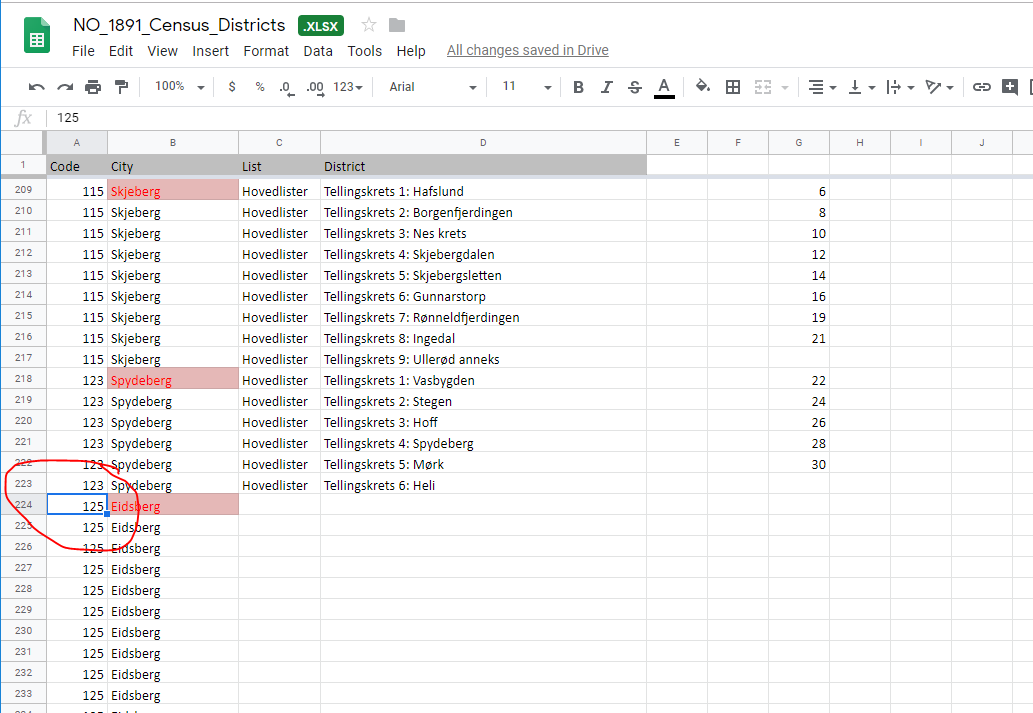Star this spreadsheet document
The image size is (1033, 713).
[x=369, y=25]
